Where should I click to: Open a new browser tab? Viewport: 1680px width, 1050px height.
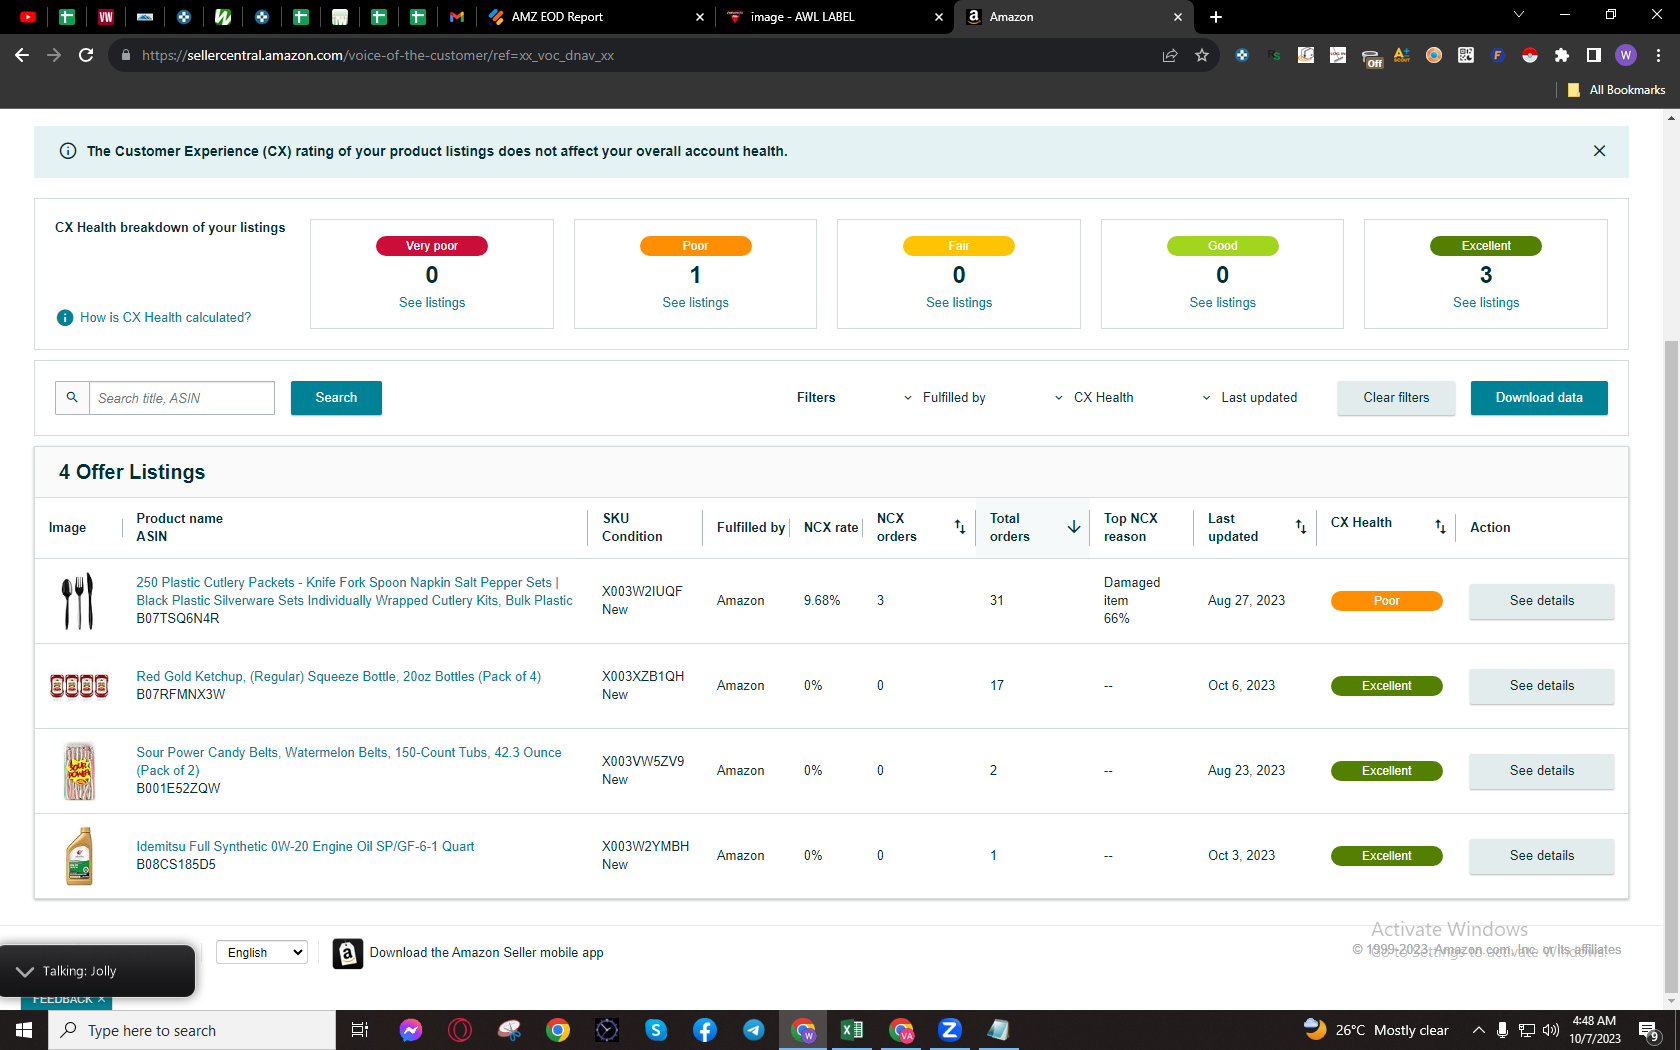[x=1216, y=17]
